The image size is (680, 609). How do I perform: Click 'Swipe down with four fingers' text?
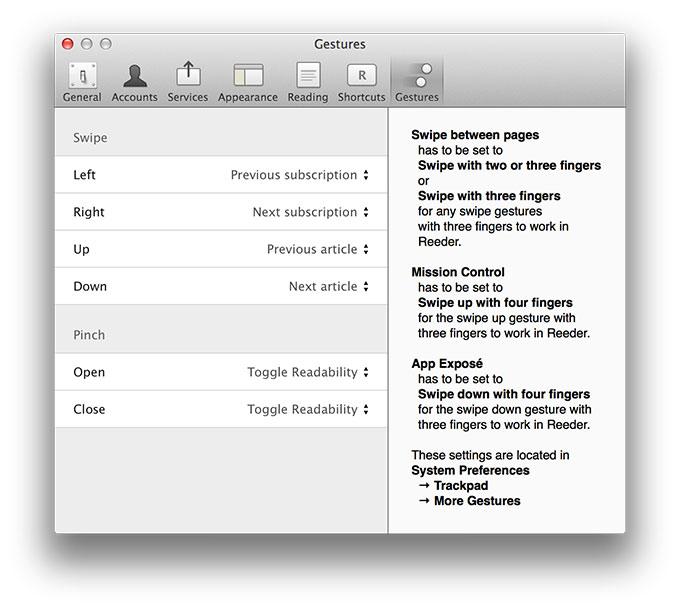click(x=504, y=394)
